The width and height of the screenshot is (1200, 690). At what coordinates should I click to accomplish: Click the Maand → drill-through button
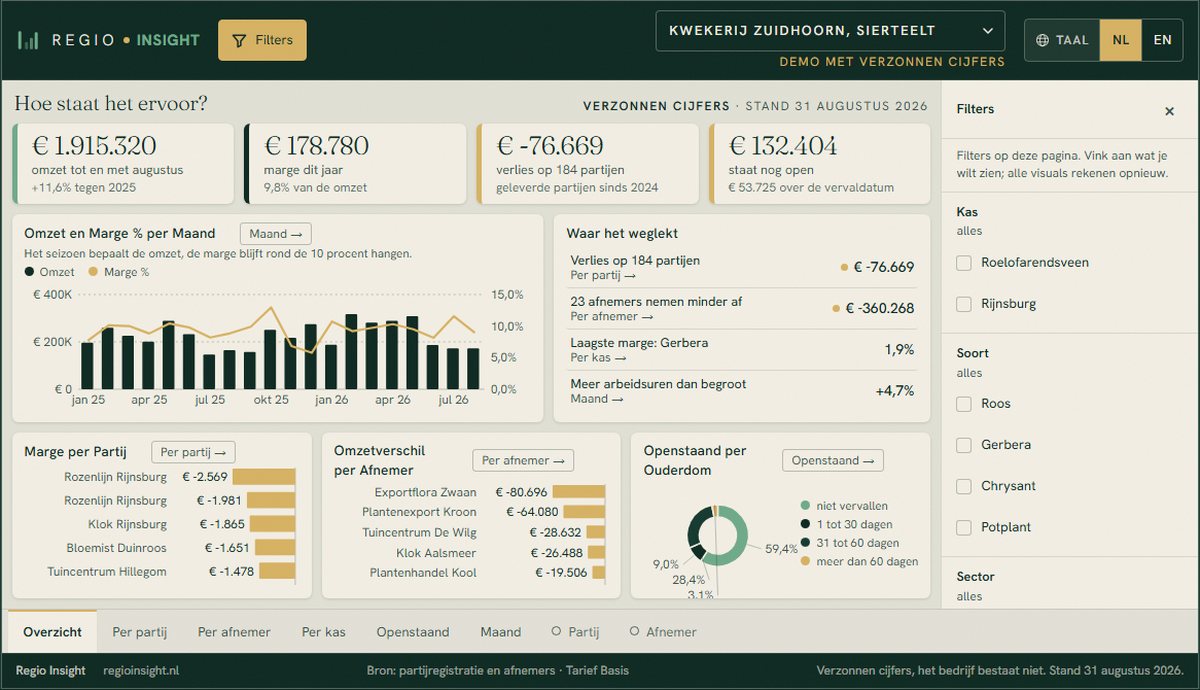pyautogui.click(x=276, y=234)
